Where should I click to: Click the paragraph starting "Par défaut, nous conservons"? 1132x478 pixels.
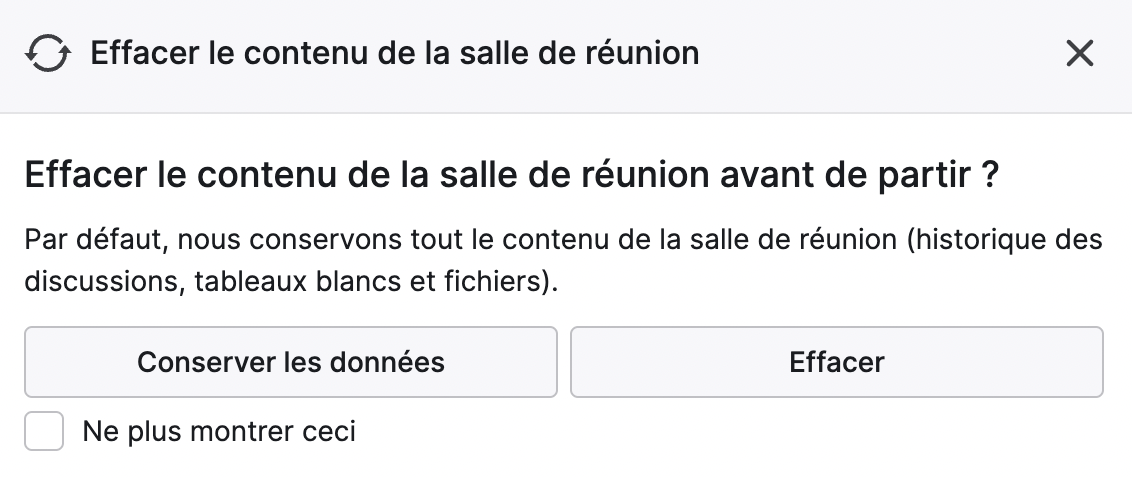pos(563,260)
